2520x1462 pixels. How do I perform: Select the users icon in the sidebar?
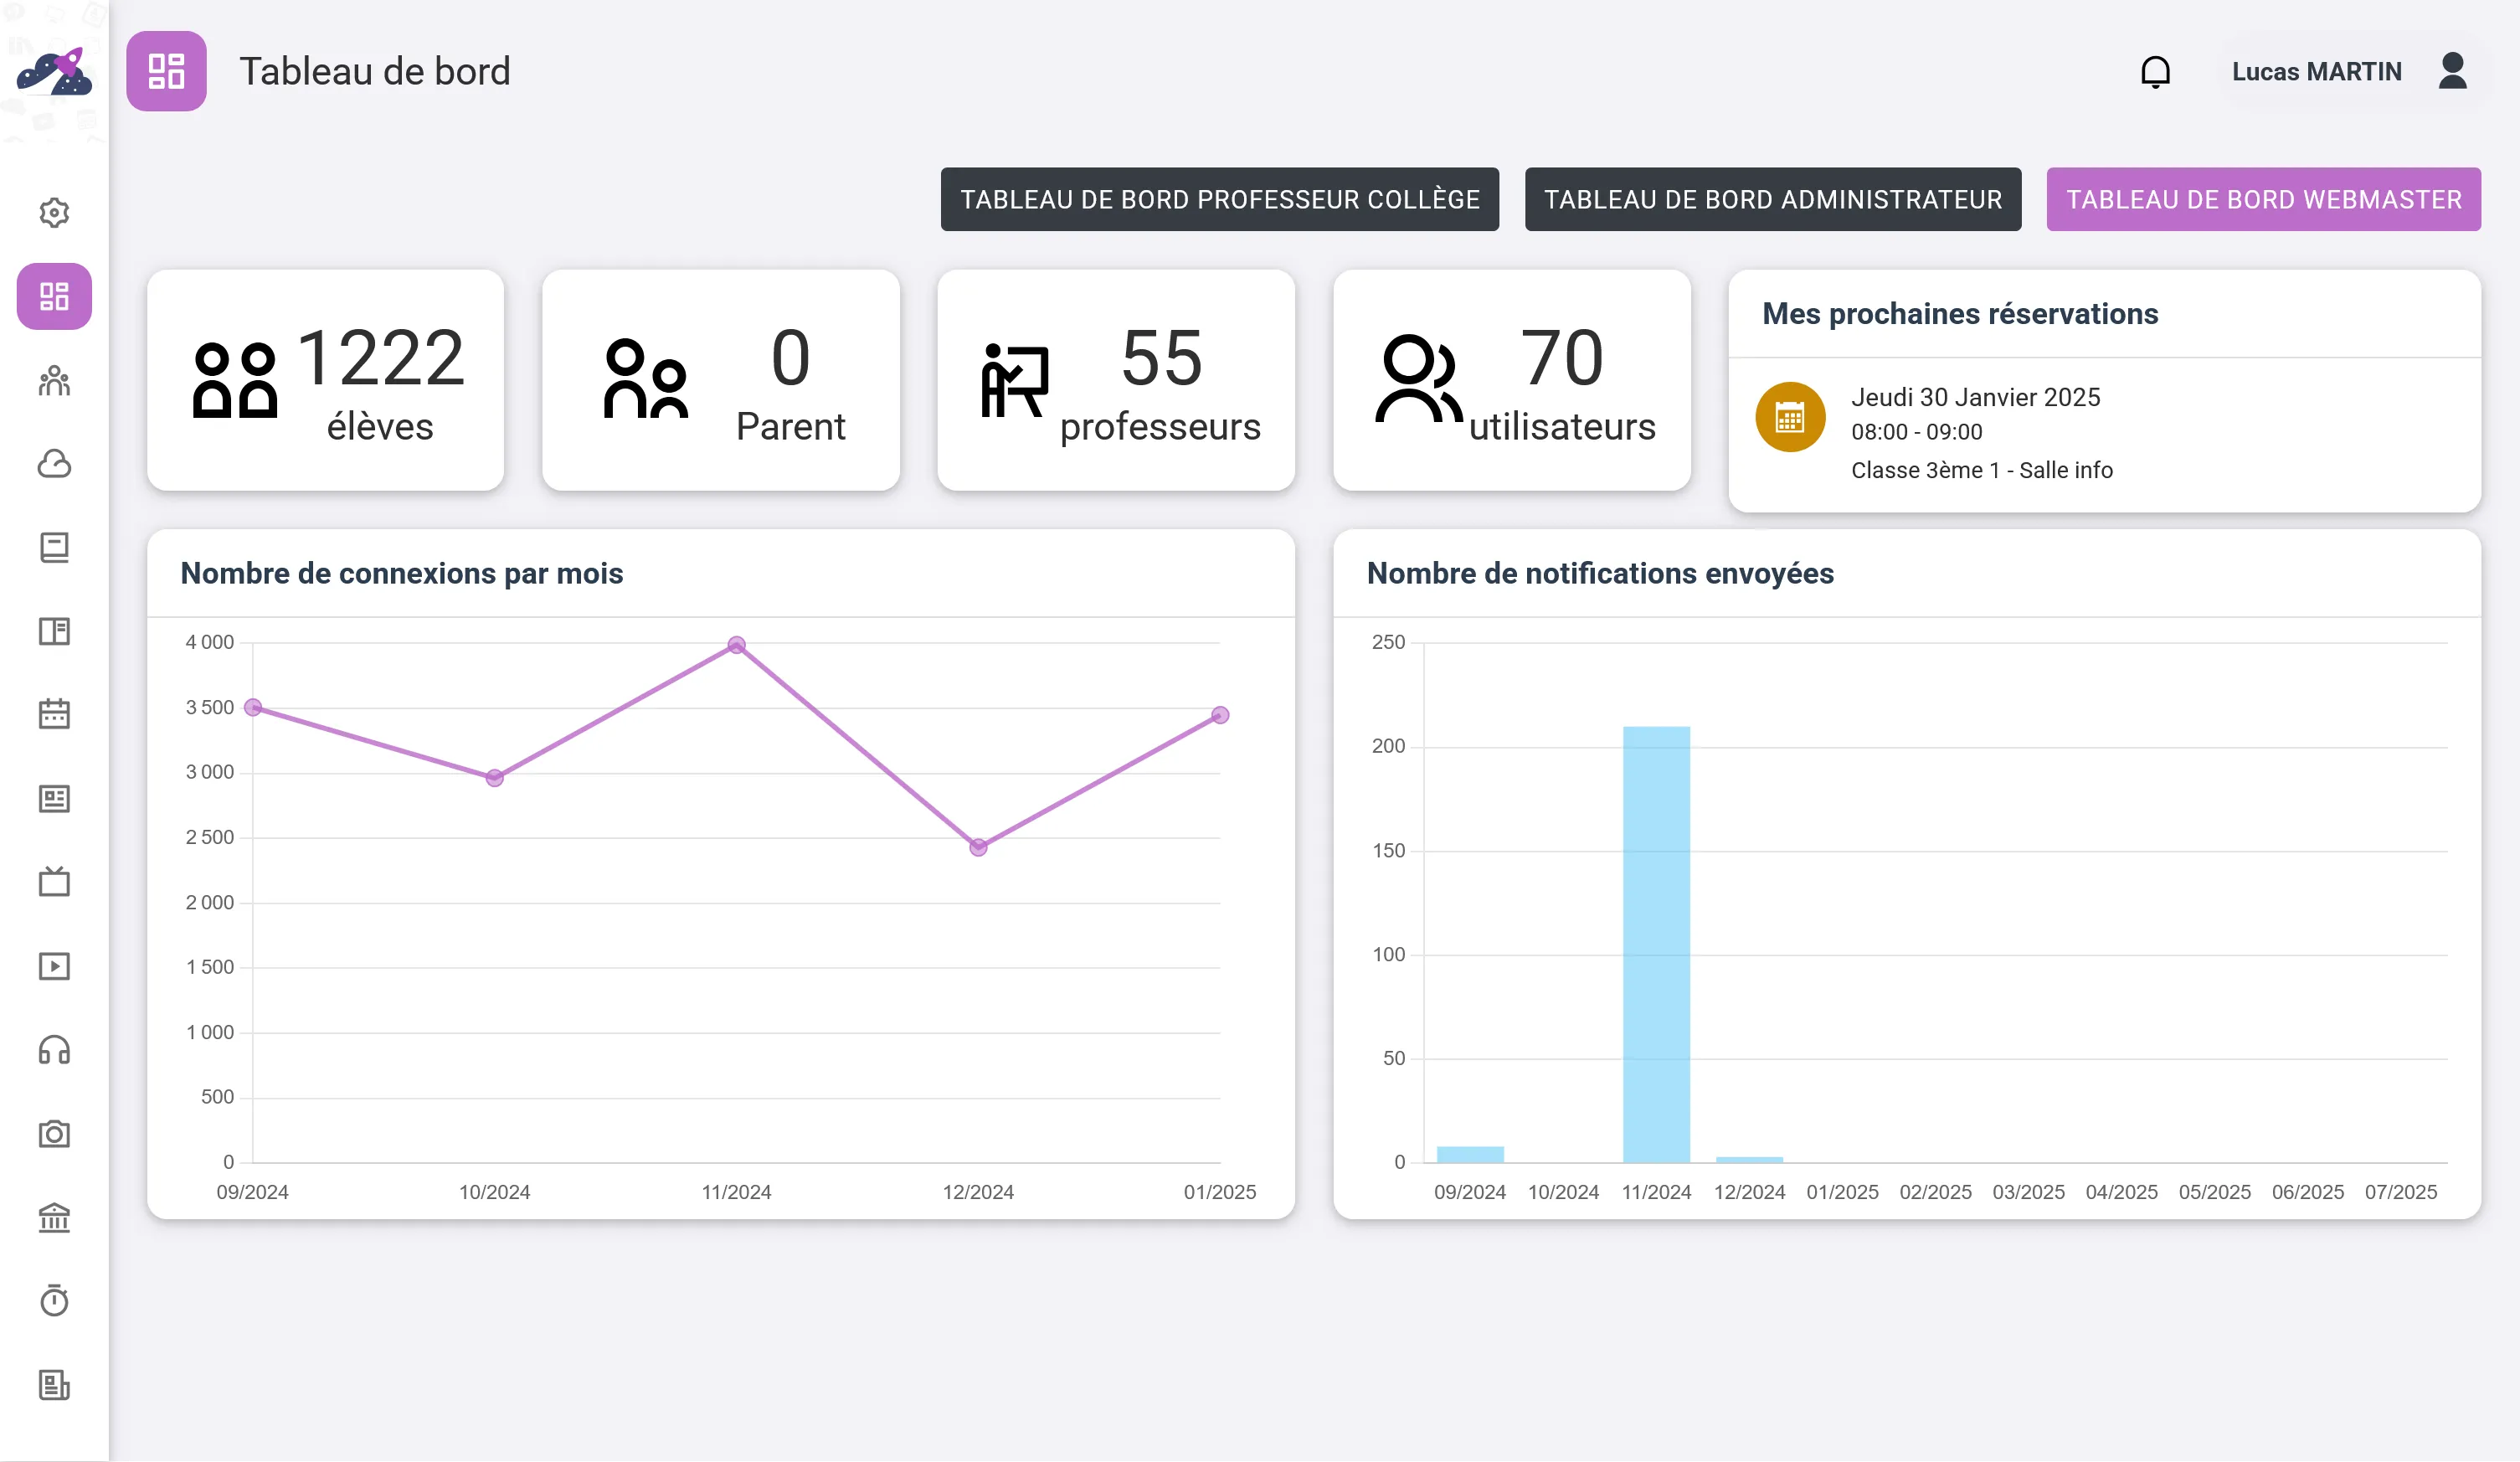click(x=54, y=381)
